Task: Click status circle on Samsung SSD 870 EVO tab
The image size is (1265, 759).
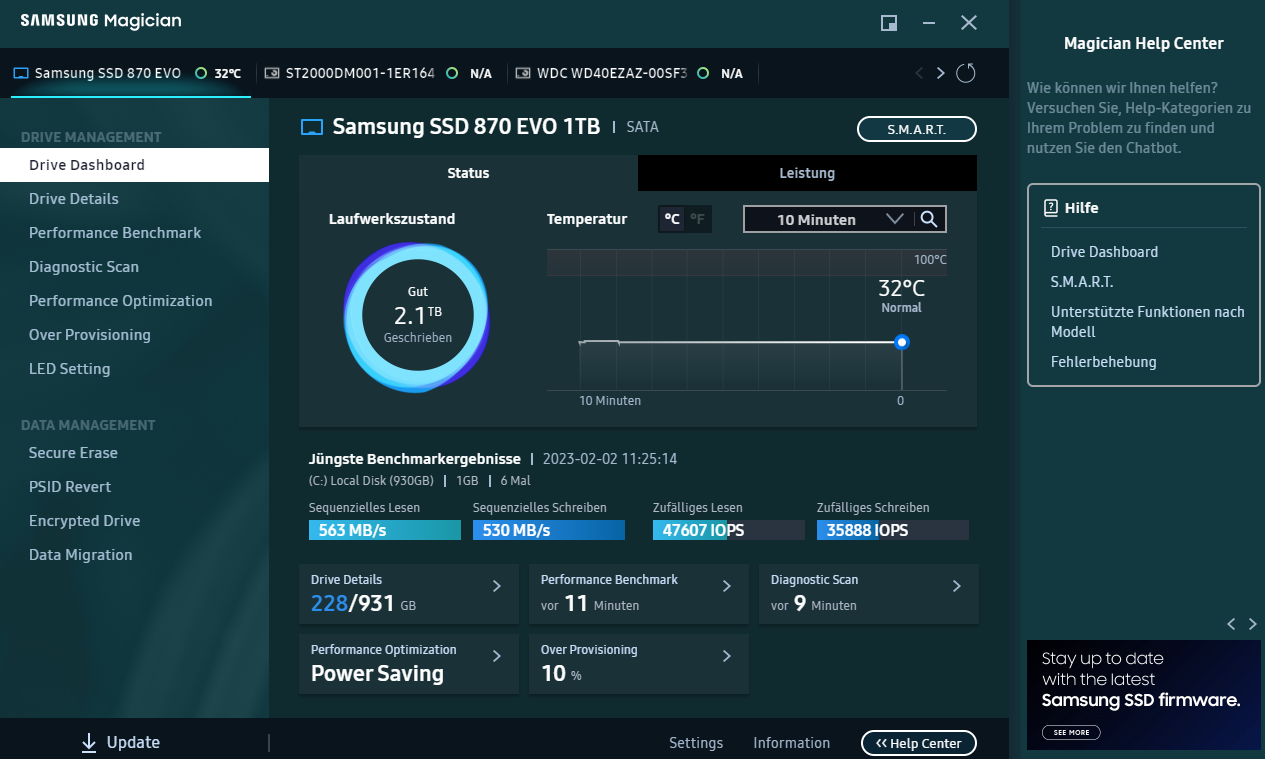Action: coord(201,73)
